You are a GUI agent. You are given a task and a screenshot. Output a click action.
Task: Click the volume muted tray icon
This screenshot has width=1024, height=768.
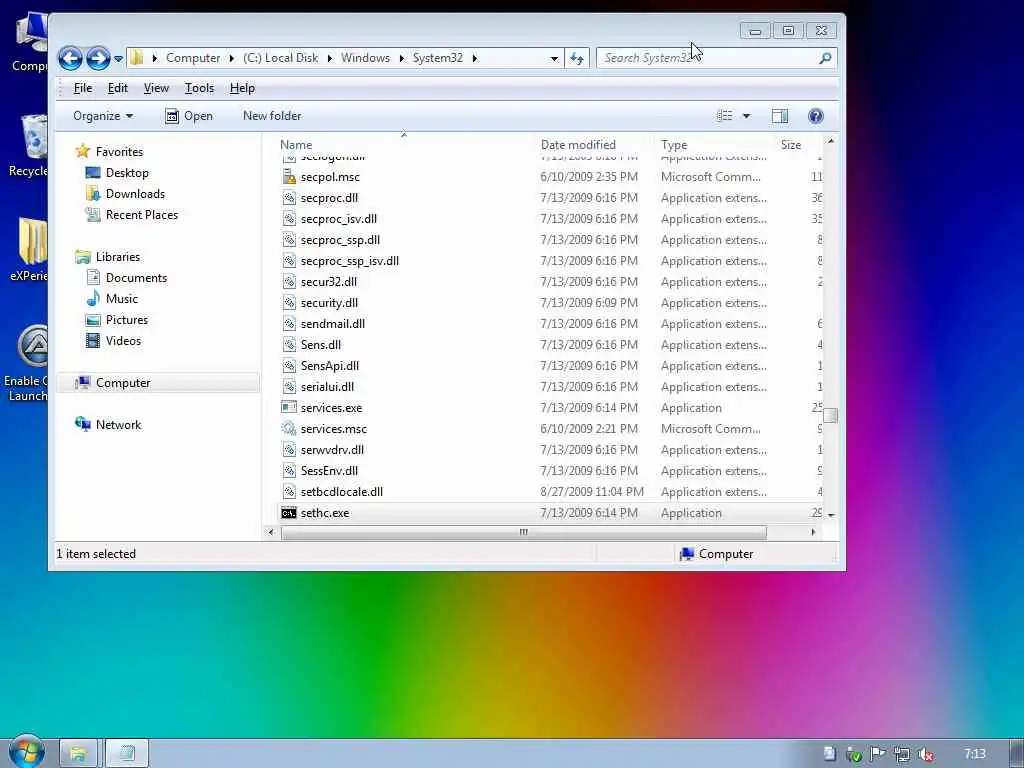click(925, 754)
